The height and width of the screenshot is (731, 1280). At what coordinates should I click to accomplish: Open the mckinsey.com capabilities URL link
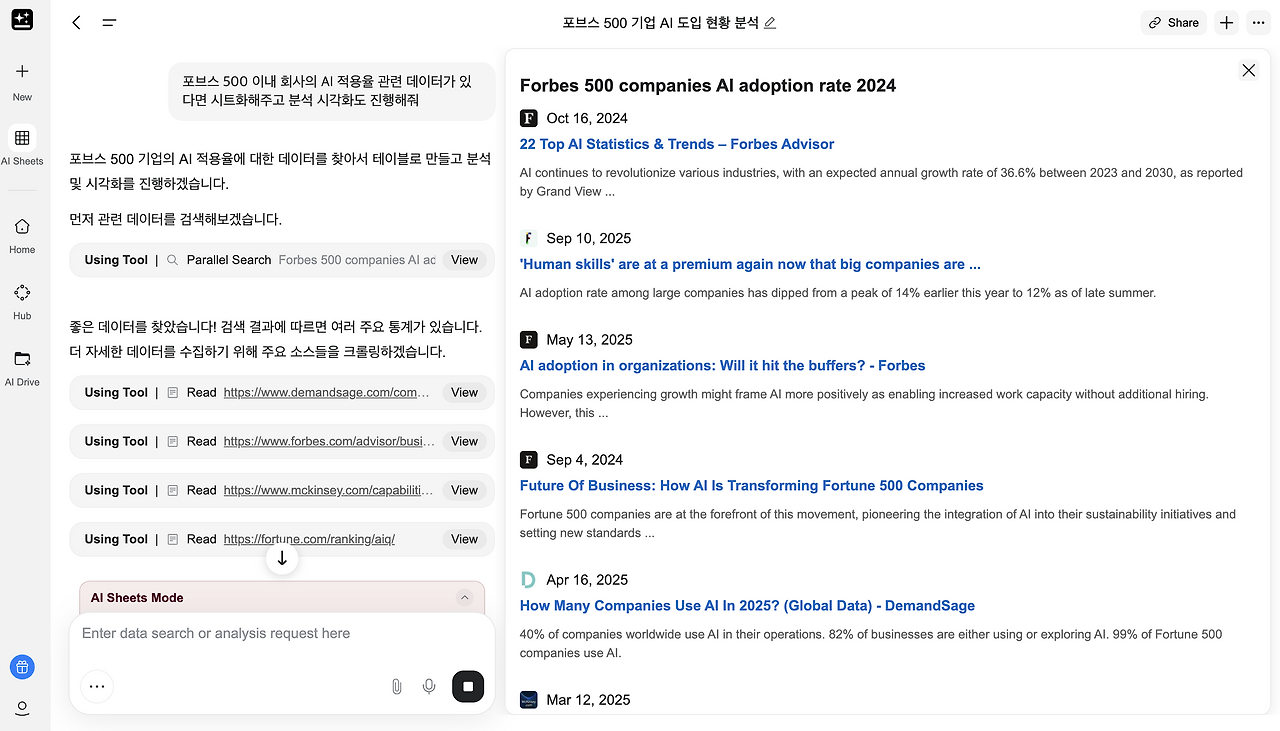click(328, 490)
